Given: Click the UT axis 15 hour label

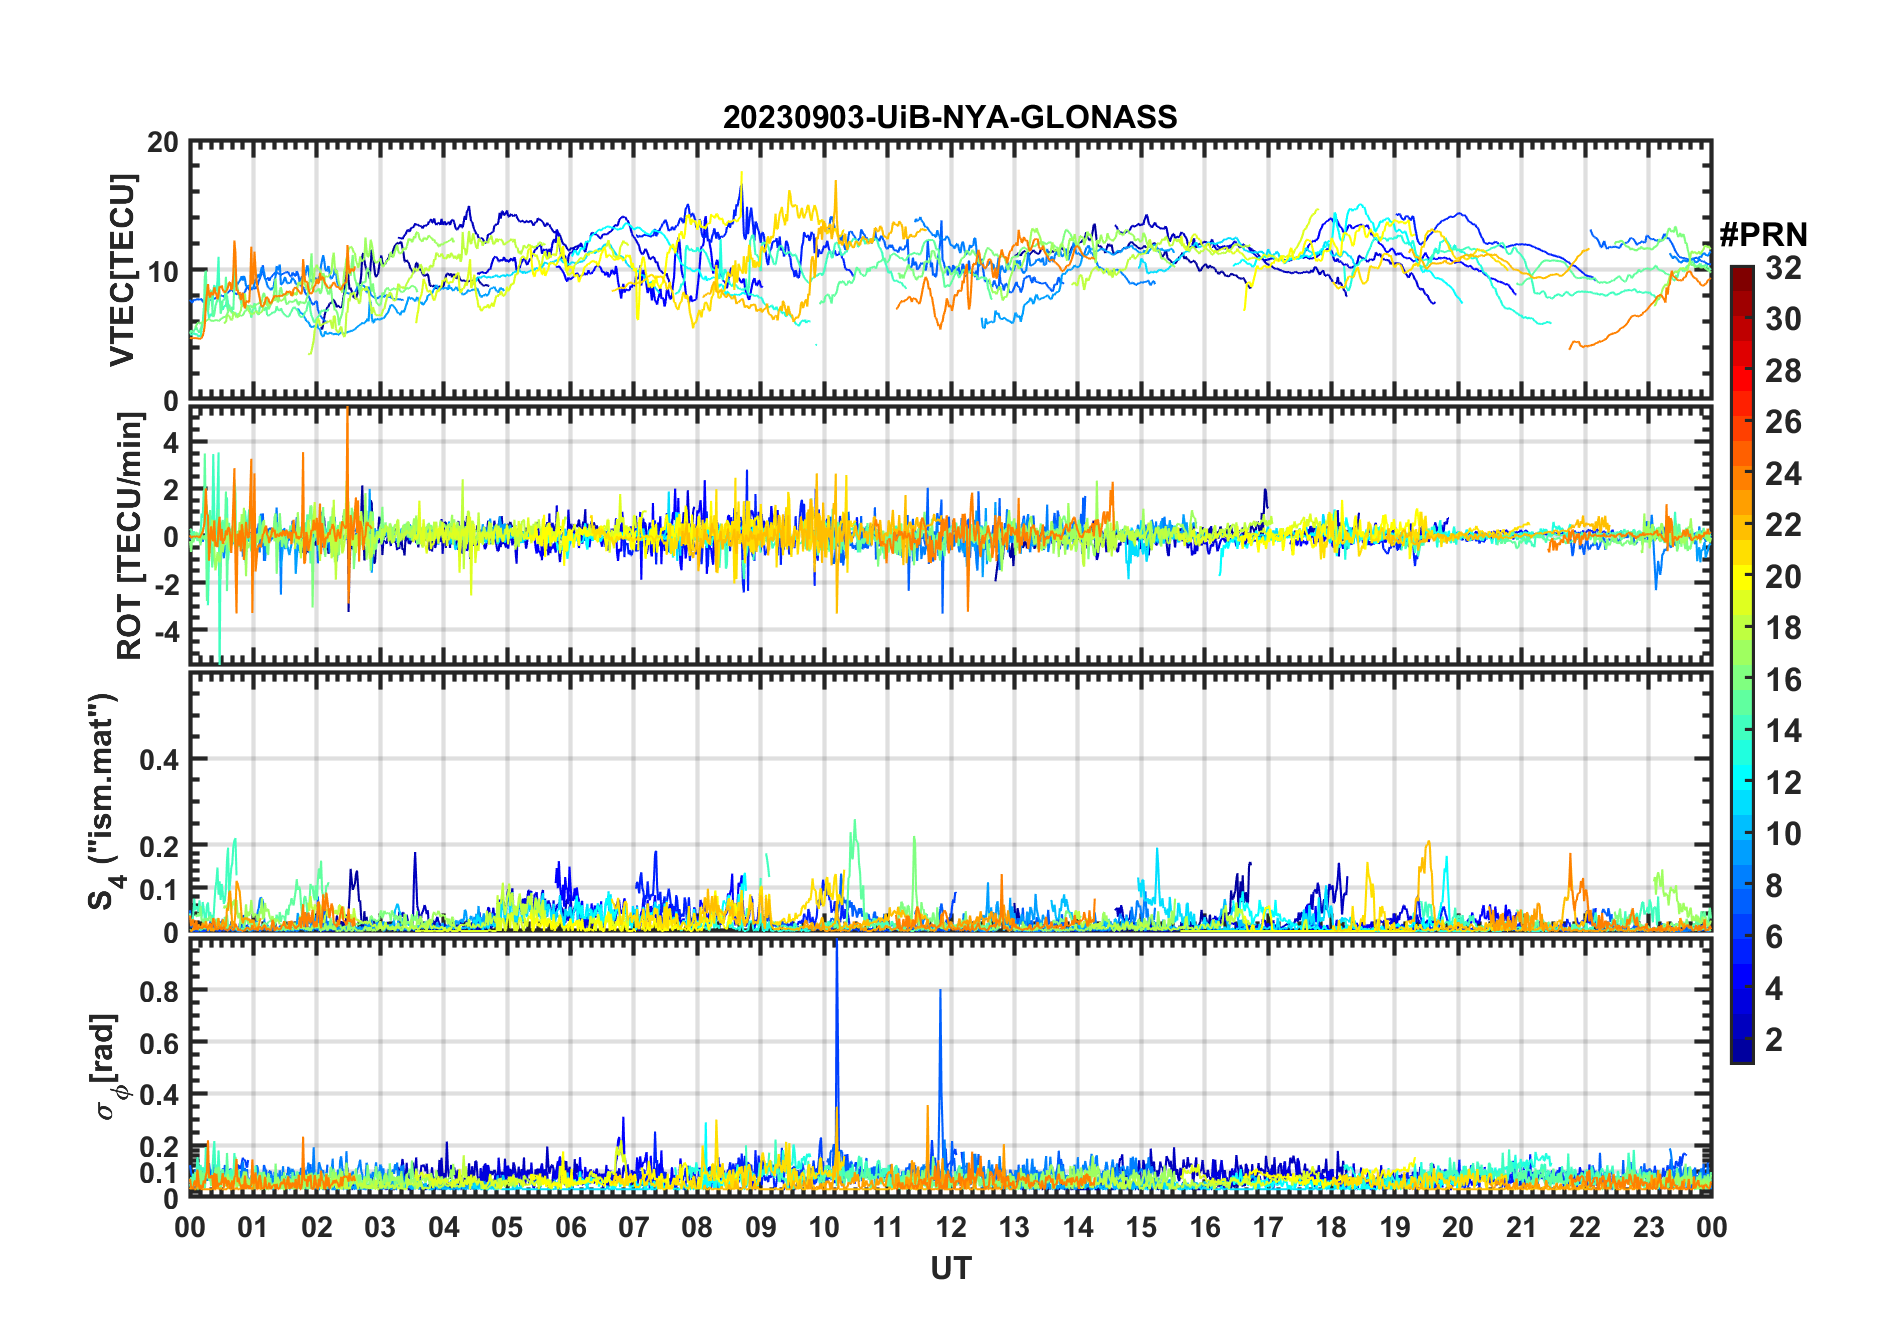Looking at the screenshot, I should [1141, 1227].
